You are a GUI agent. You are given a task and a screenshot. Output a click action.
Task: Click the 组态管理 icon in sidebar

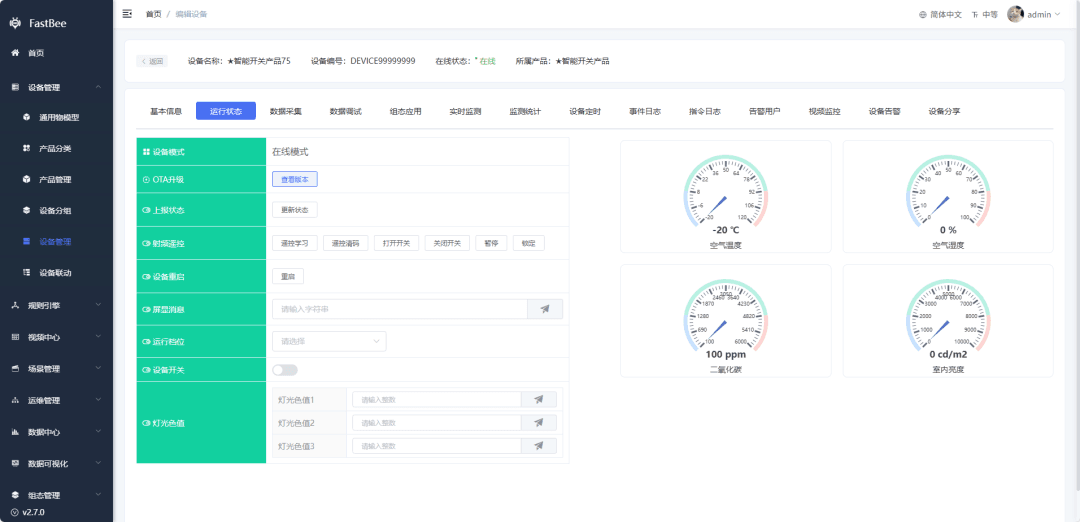(15, 495)
